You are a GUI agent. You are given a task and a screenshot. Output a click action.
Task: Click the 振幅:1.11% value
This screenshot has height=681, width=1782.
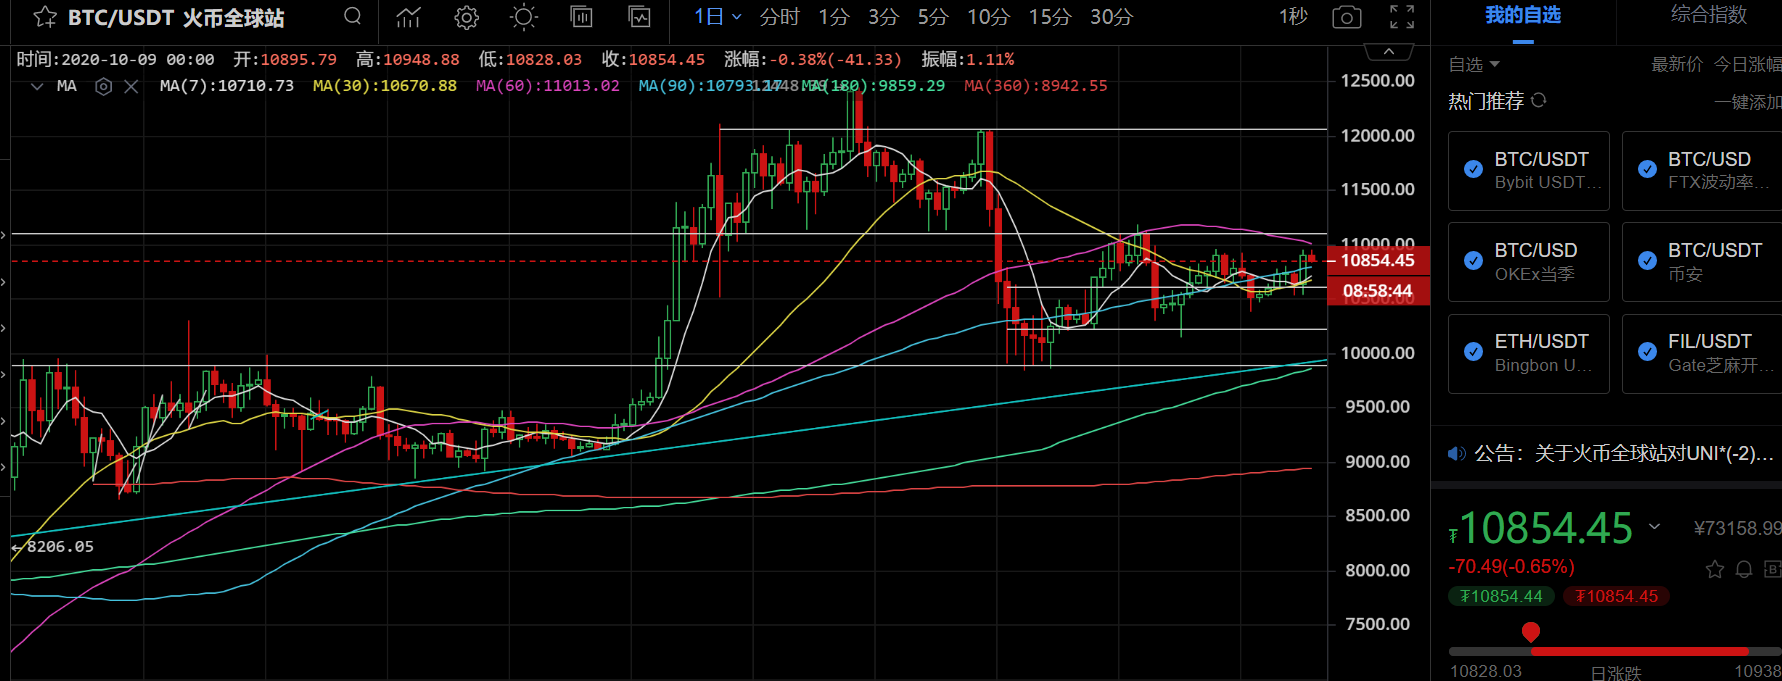(x=967, y=60)
